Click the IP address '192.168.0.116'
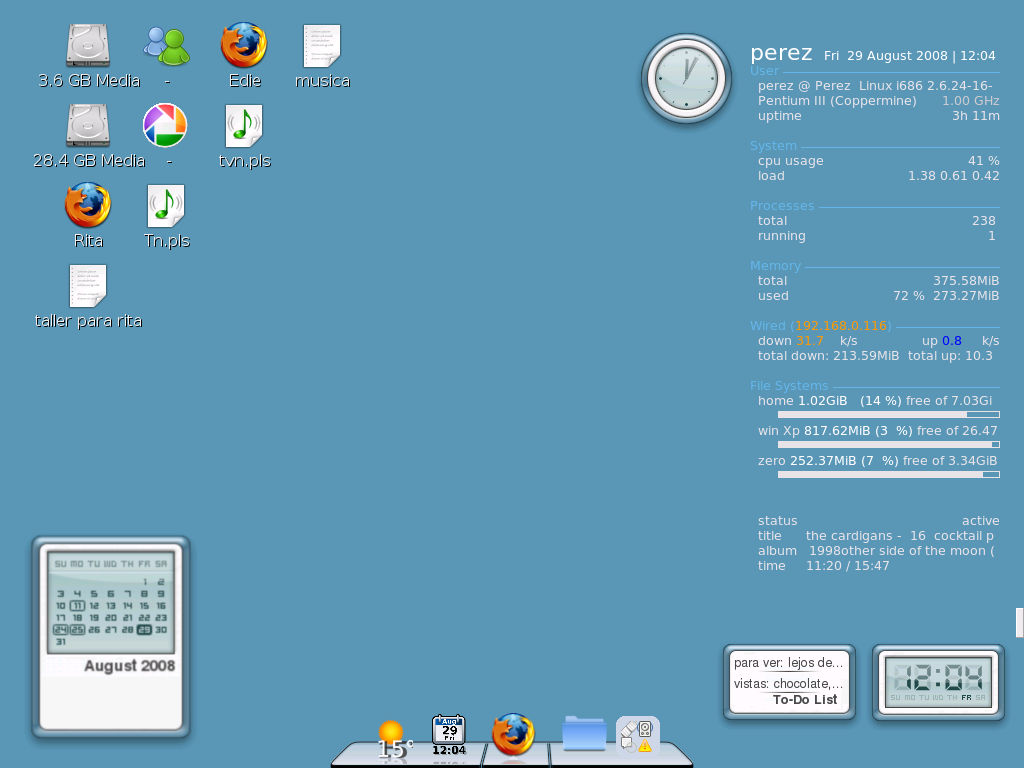Image resolution: width=1024 pixels, height=768 pixels. 841,326
